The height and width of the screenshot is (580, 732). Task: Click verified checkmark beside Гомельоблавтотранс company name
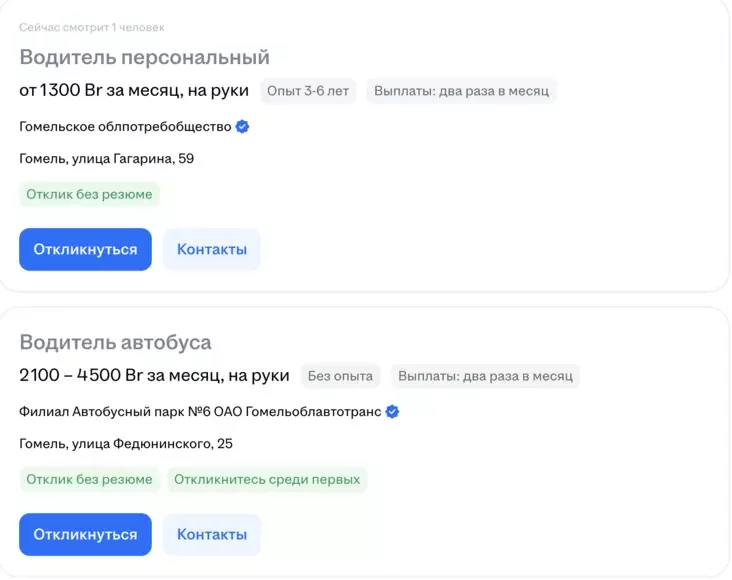coord(393,412)
